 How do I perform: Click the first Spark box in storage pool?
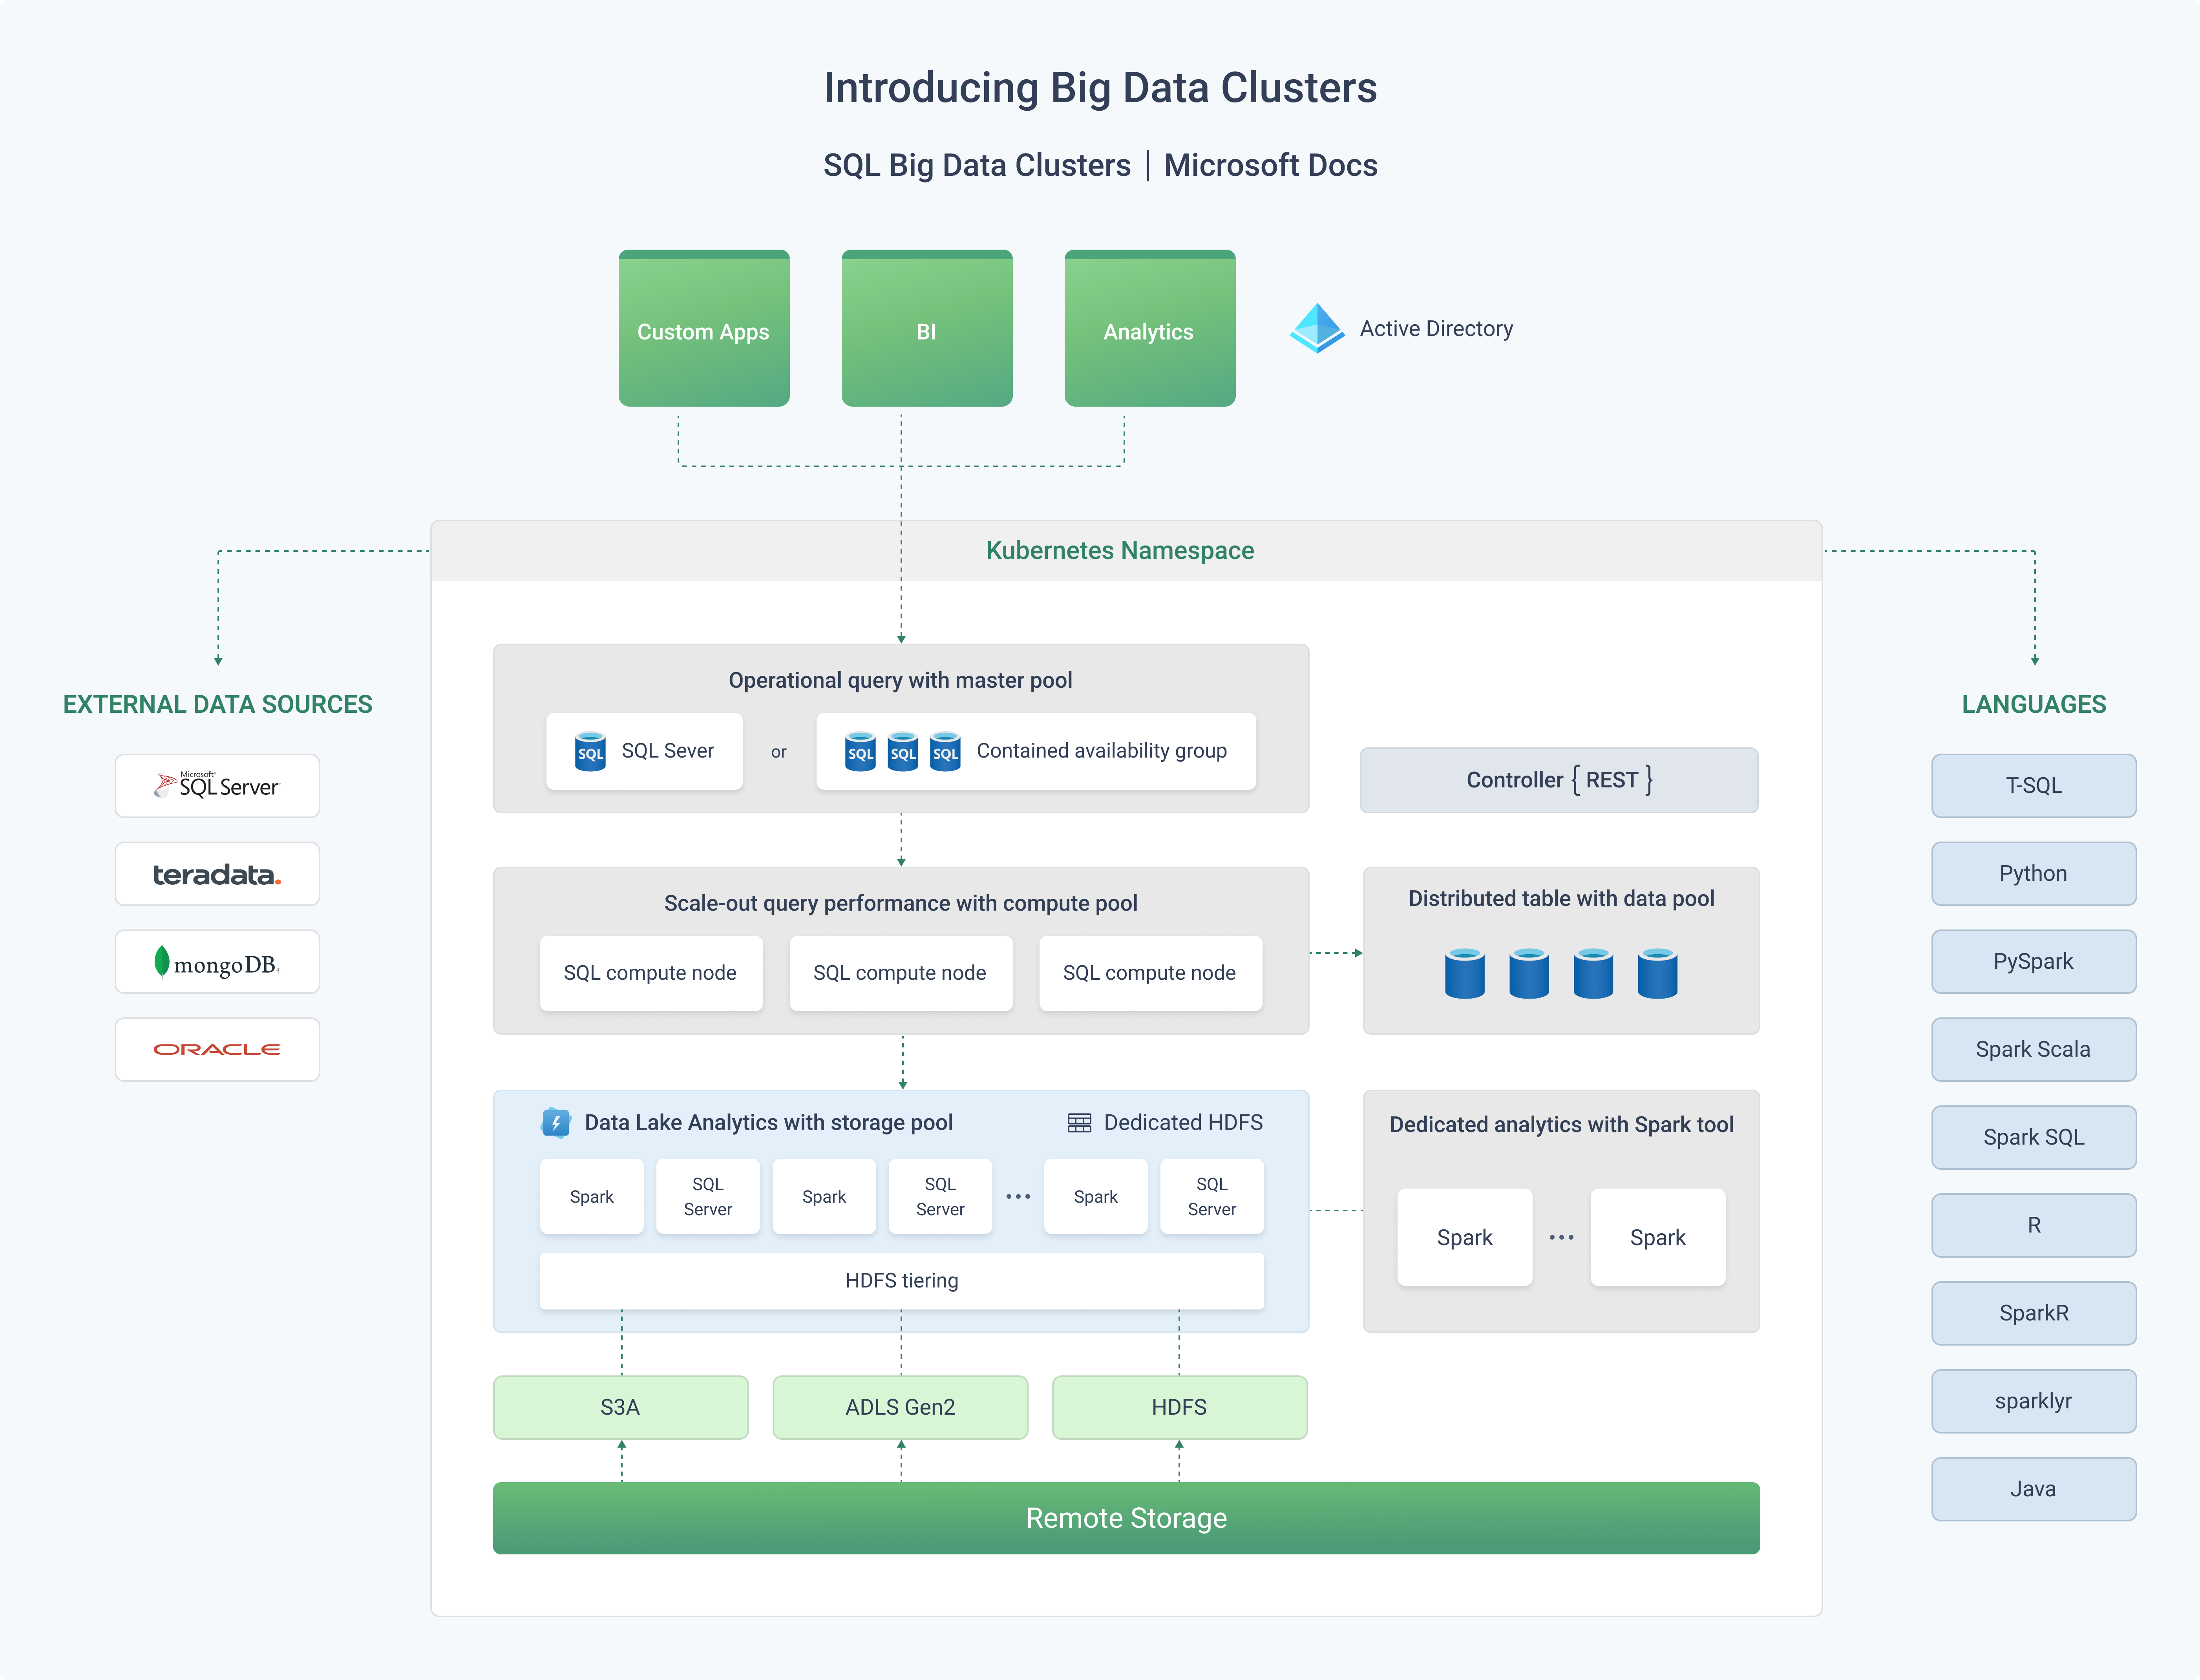(x=592, y=1197)
